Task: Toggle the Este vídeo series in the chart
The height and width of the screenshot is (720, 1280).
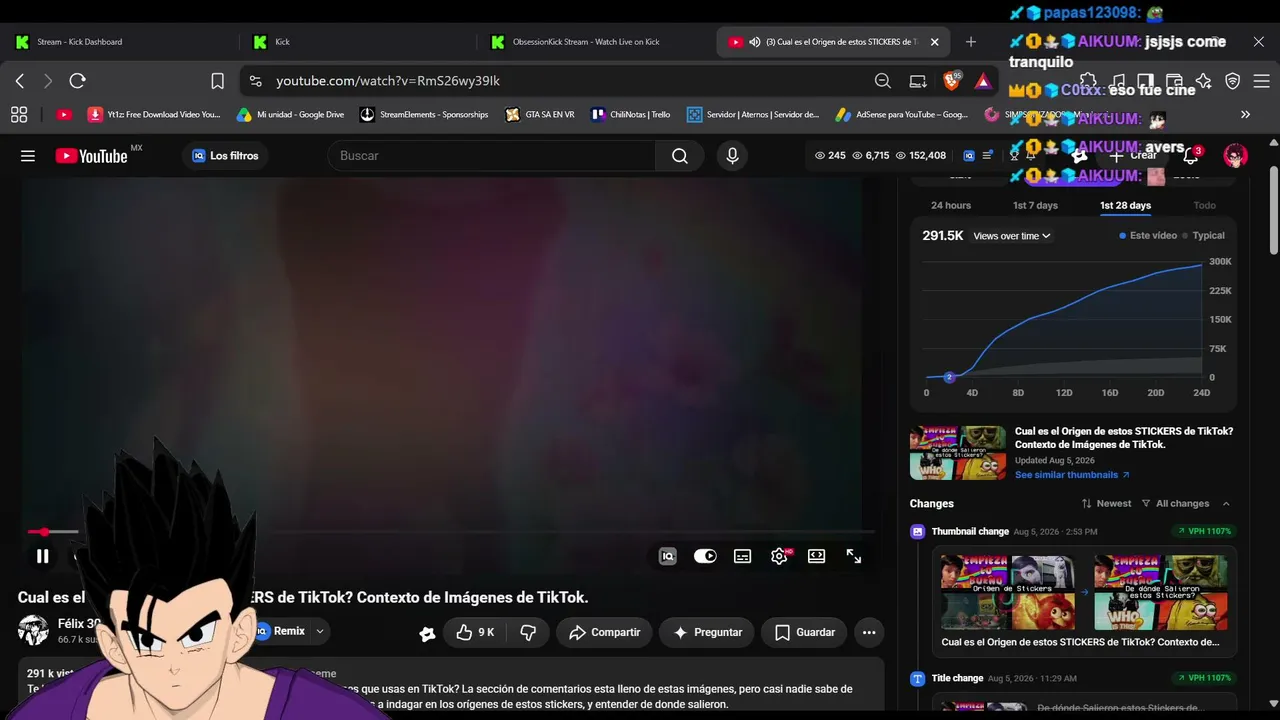Action: [1148, 236]
